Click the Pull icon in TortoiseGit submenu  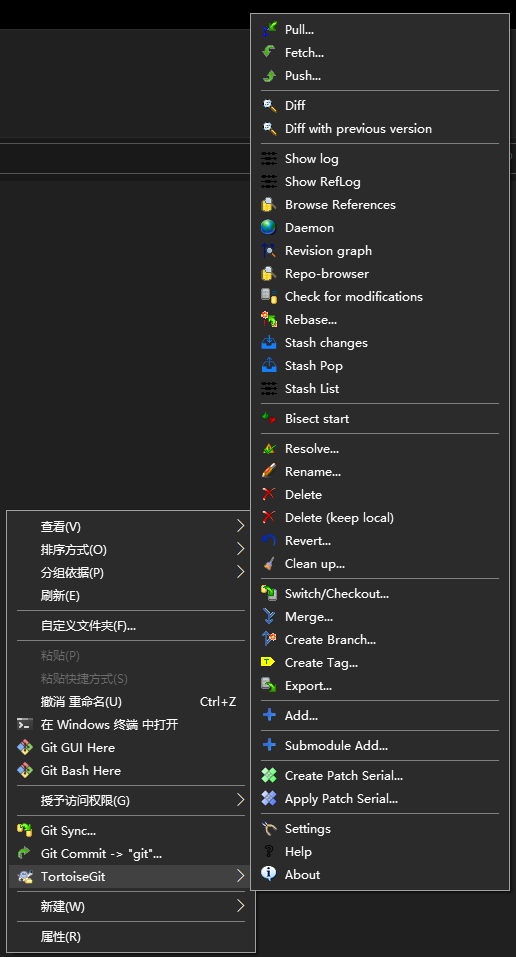269,29
